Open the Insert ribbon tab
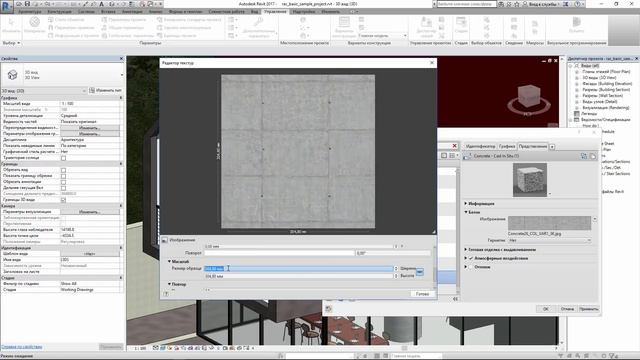 tap(108, 12)
